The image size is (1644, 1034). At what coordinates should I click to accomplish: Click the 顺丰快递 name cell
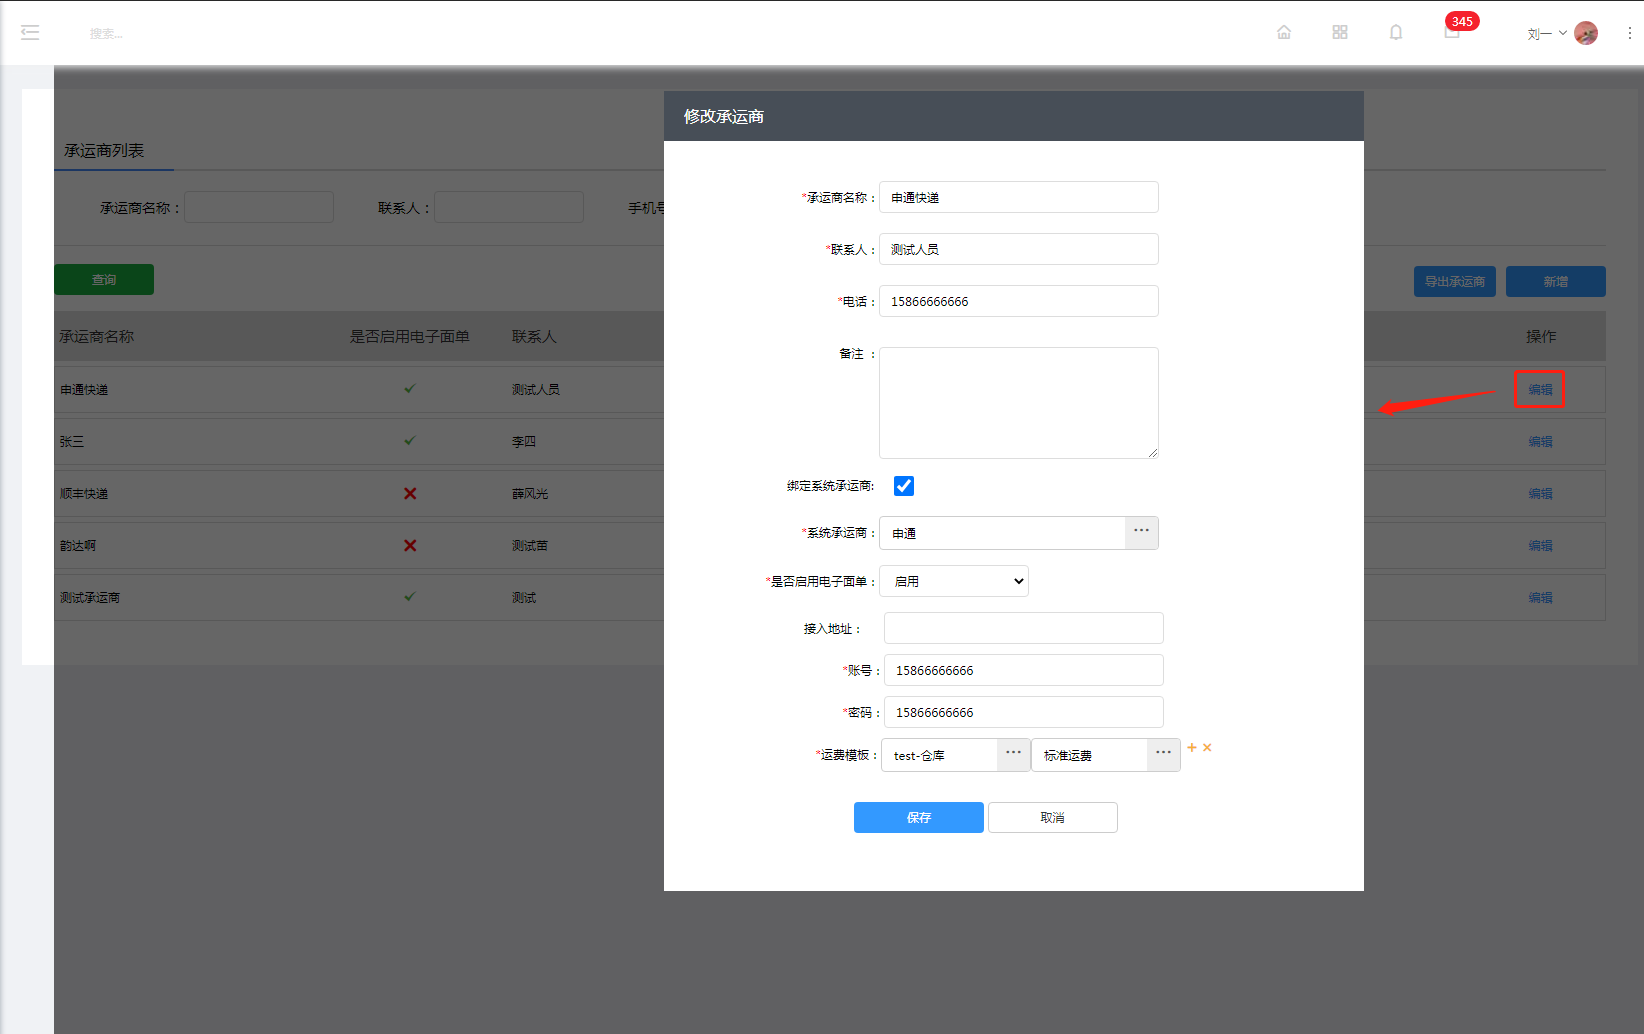click(x=84, y=493)
